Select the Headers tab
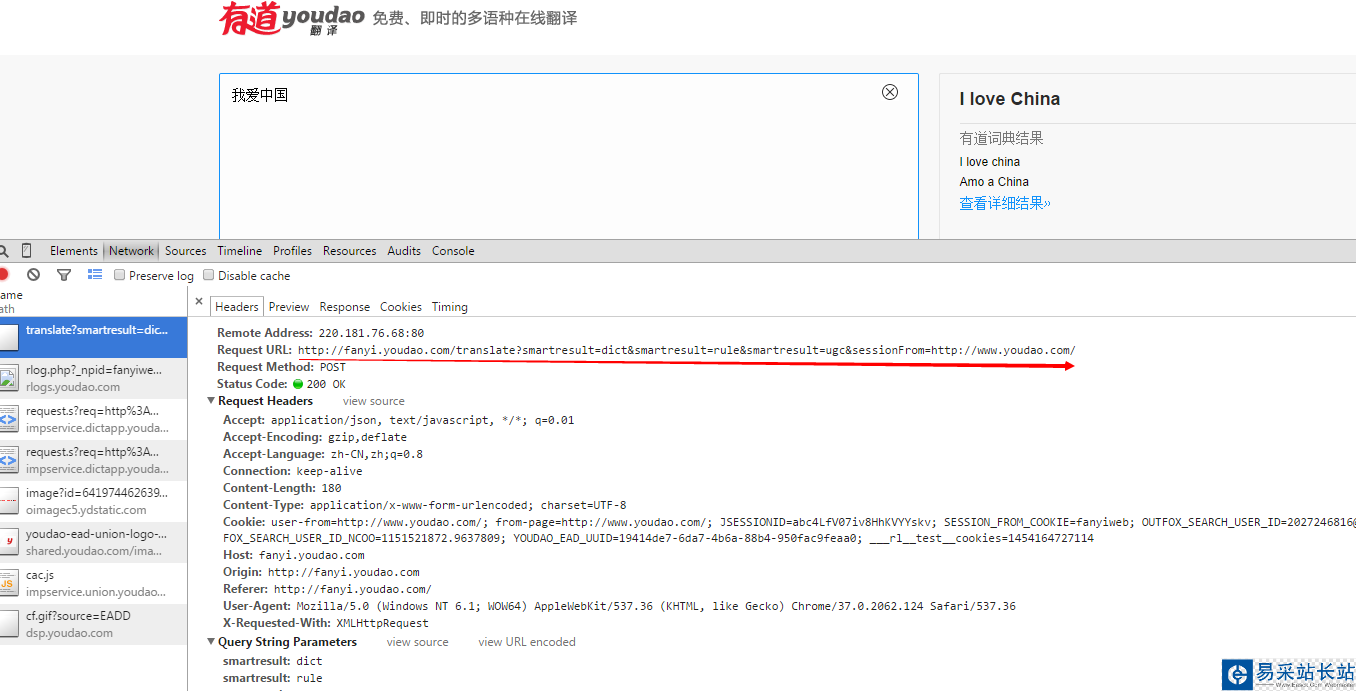 pyautogui.click(x=237, y=307)
